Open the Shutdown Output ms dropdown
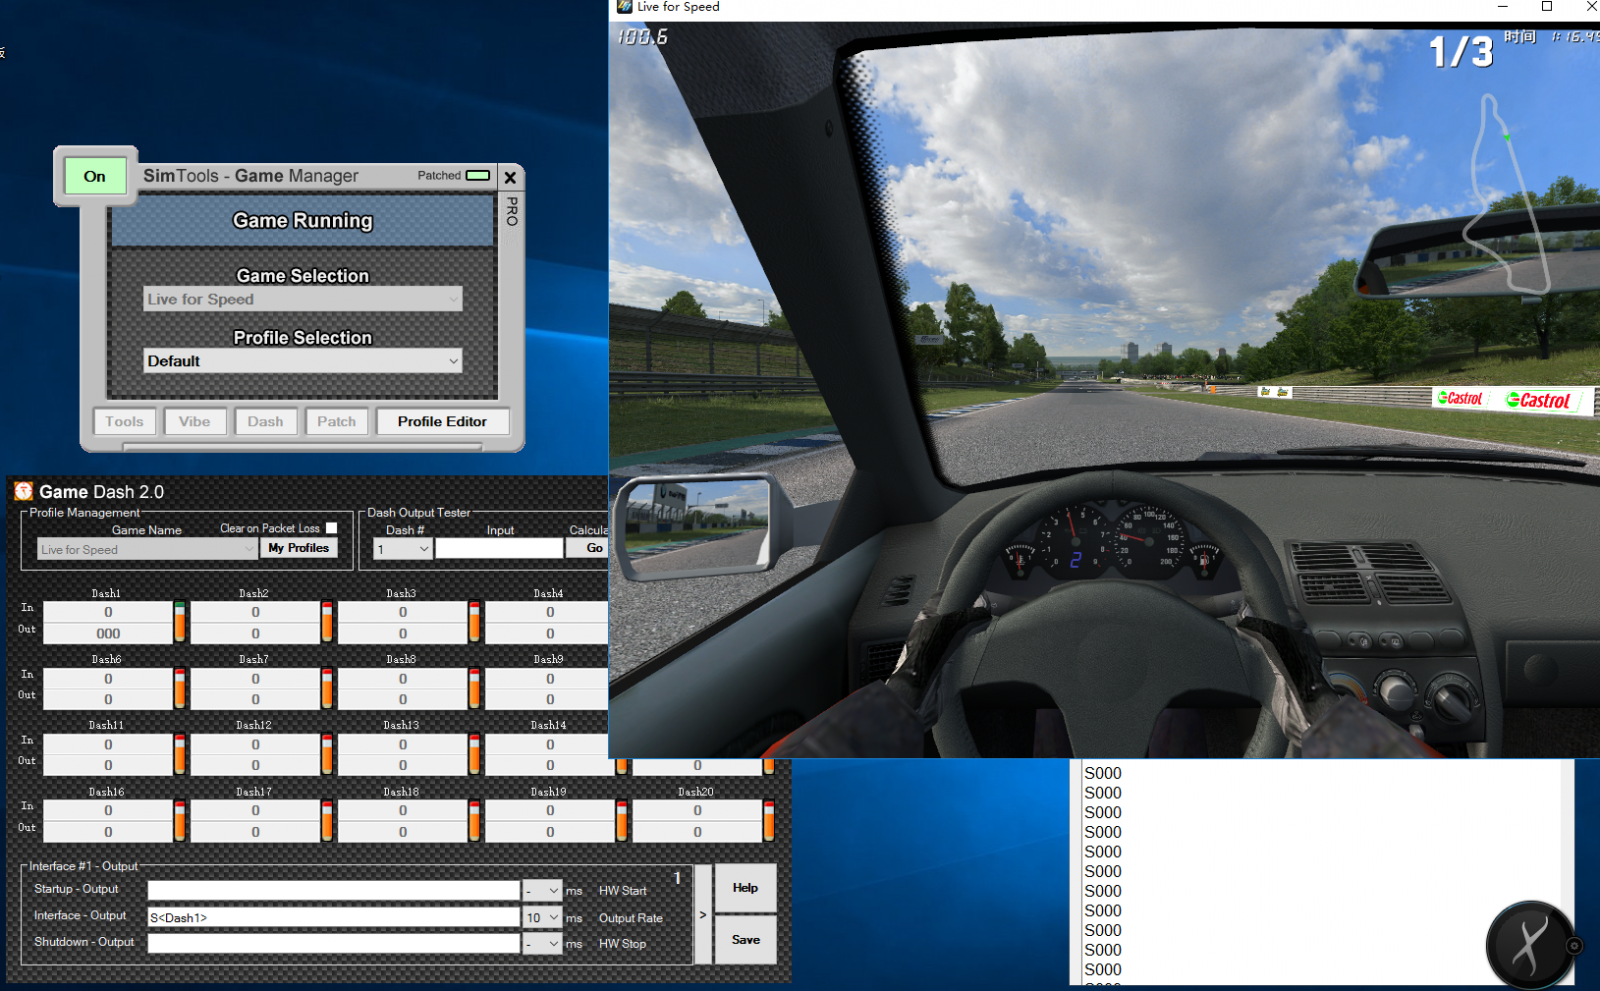 pos(543,943)
